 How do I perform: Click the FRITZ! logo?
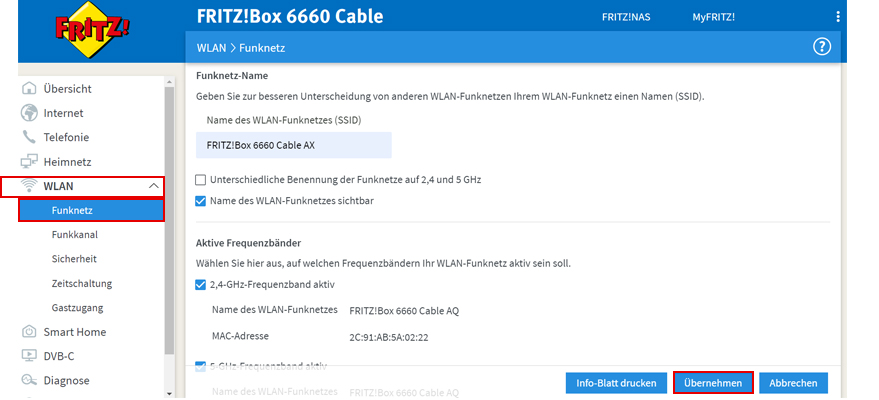coord(92,32)
